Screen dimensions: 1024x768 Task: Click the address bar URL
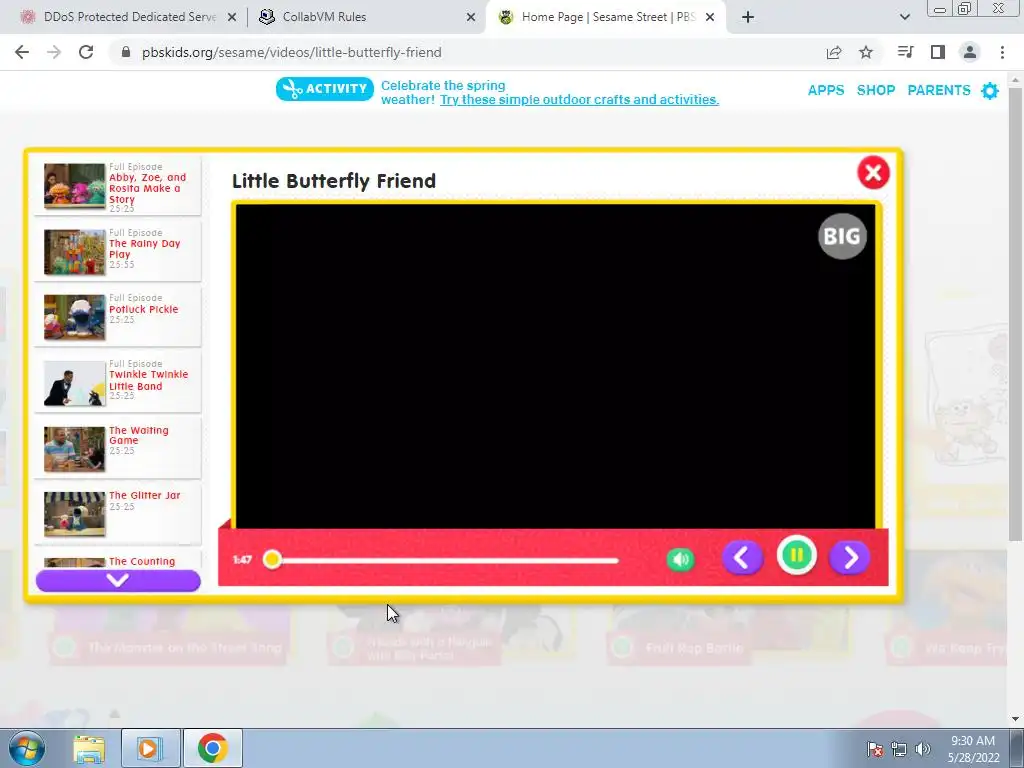292,52
